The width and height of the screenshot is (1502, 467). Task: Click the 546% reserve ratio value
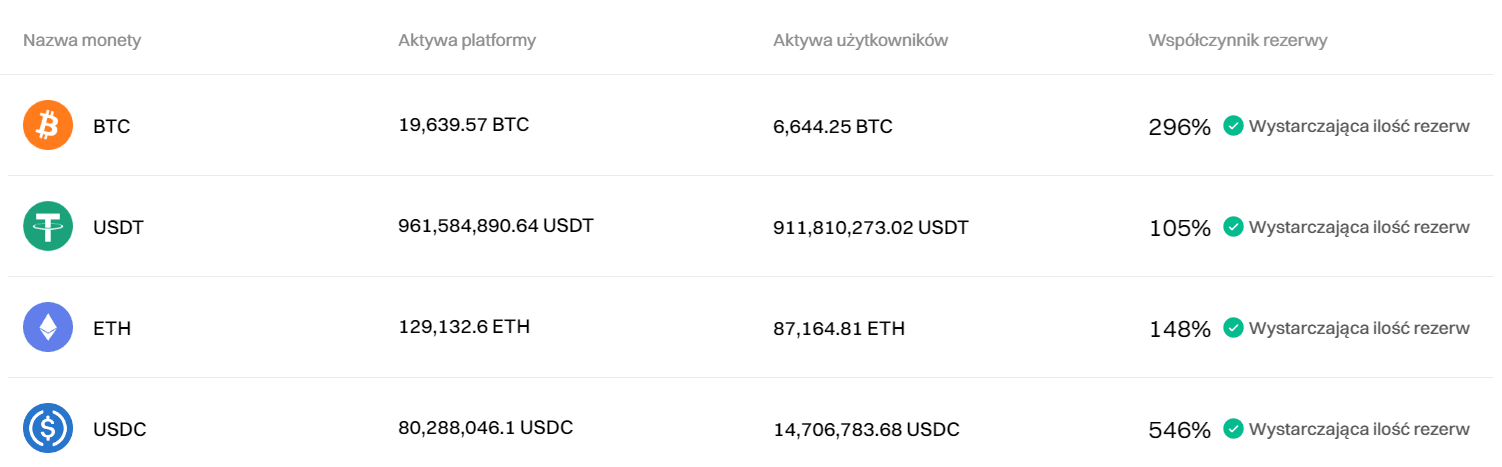(x=1180, y=430)
